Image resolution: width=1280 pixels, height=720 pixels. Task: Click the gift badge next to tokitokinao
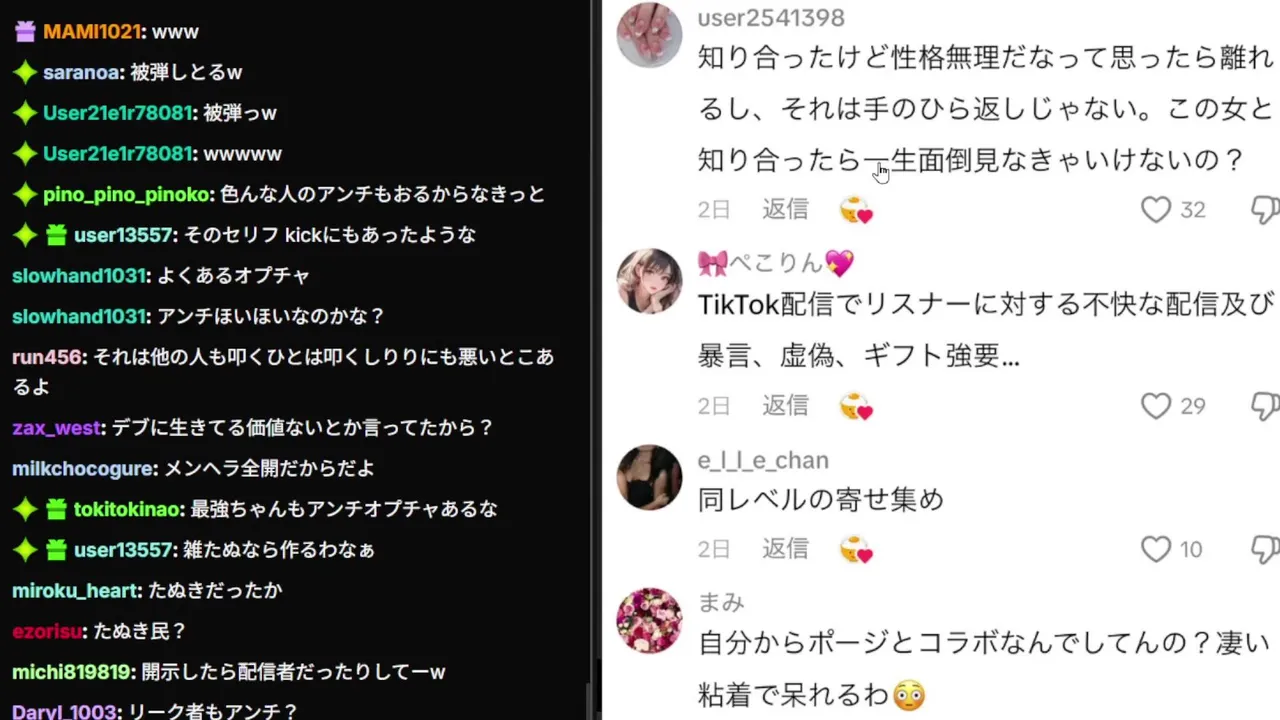coord(57,510)
